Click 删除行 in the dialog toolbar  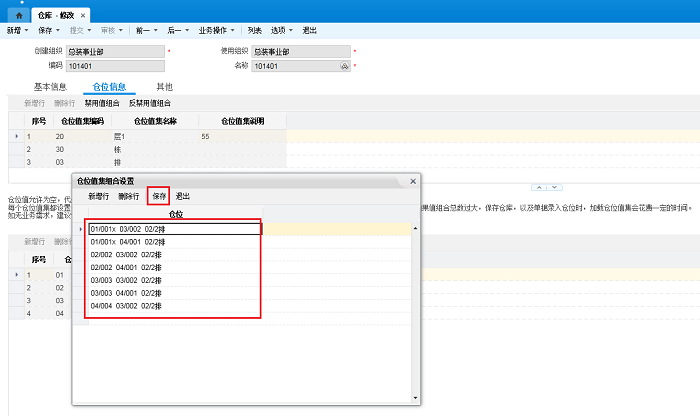tap(129, 196)
